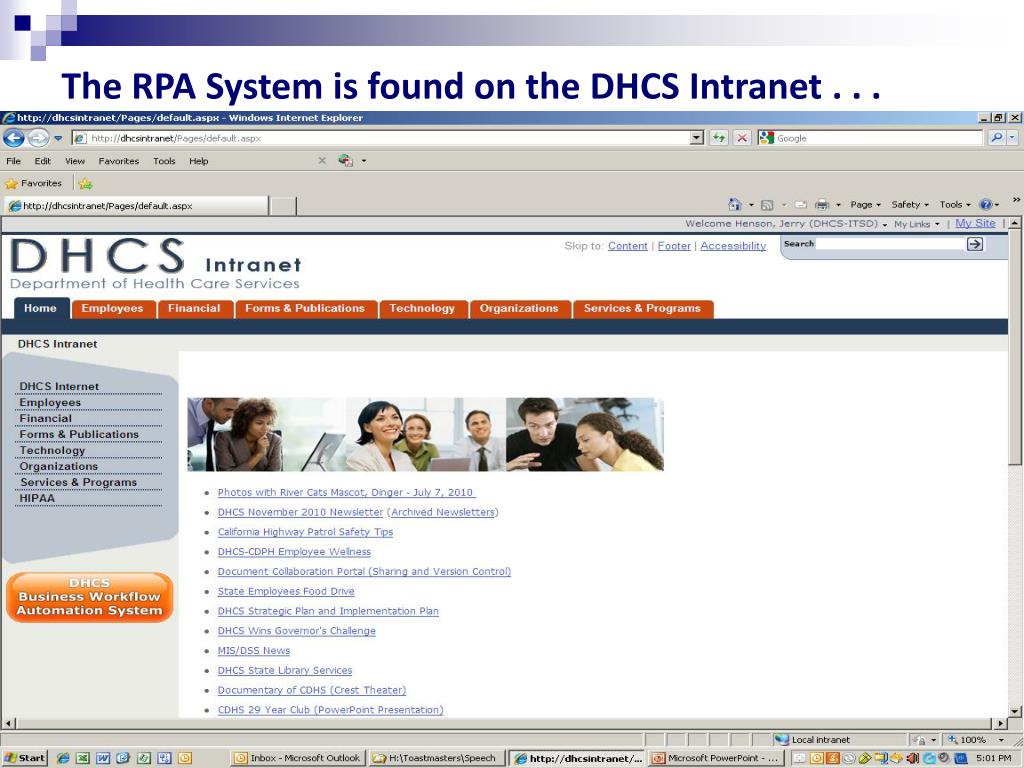Viewport: 1024px width, 768px height.
Task: Click the blue Help question mark icon
Action: [985, 204]
